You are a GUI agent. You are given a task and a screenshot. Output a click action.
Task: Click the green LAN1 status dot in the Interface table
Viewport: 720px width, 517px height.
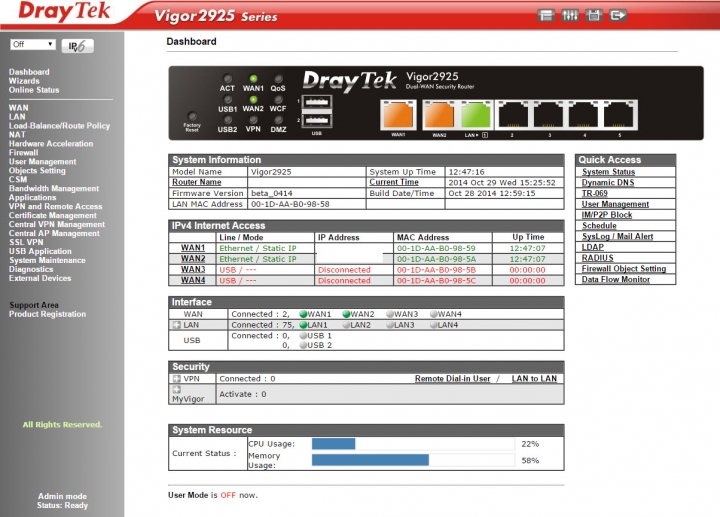pos(303,325)
